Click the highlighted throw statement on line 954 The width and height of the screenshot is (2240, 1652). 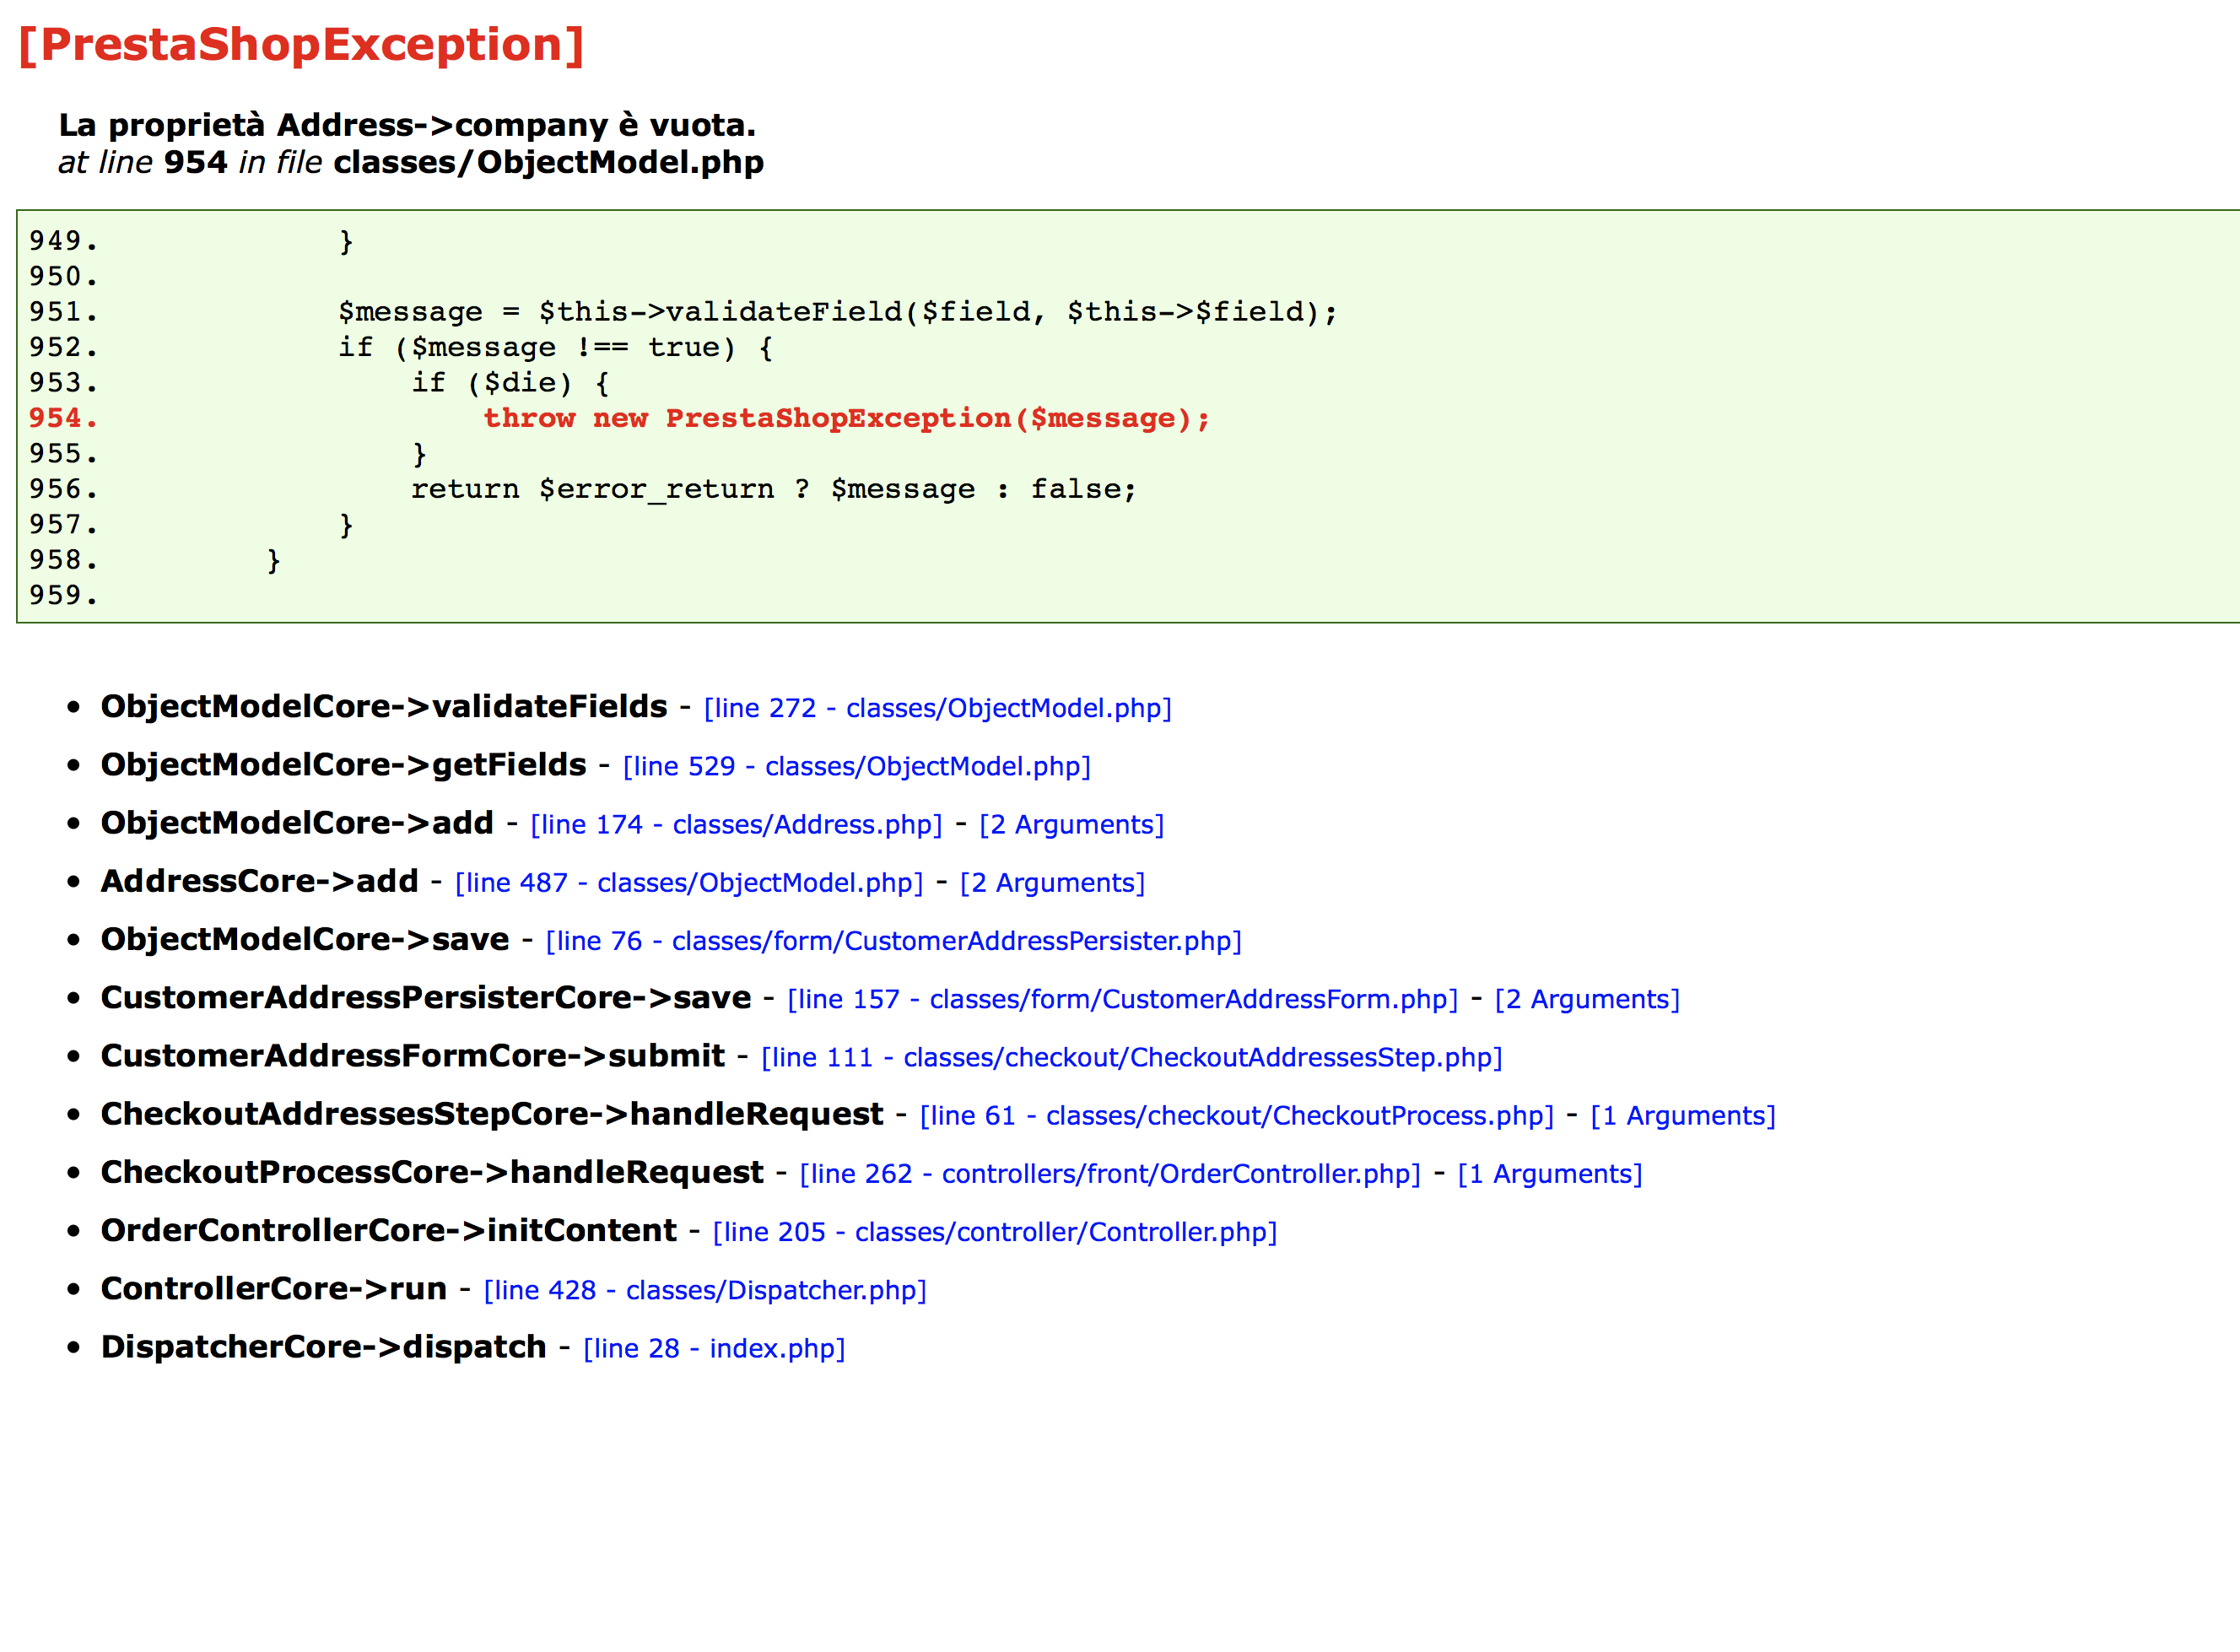click(x=846, y=418)
